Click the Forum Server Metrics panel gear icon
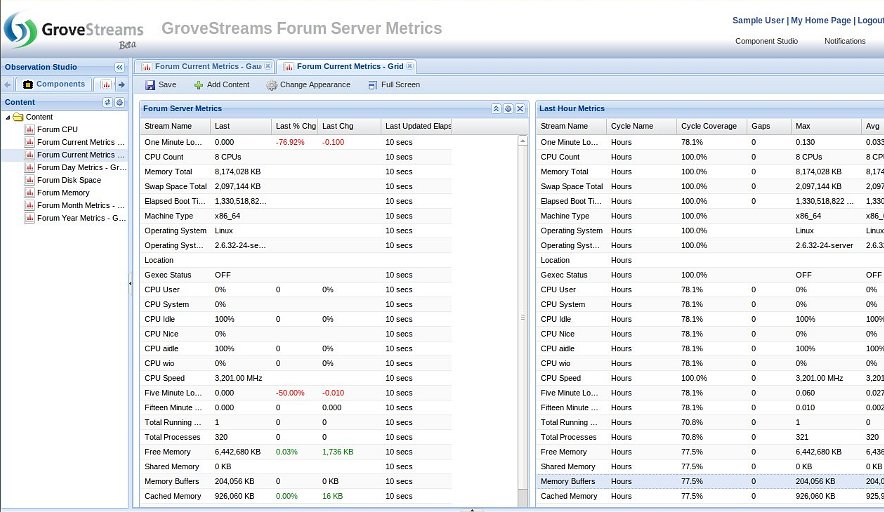Viewport: 884px width, 512px height. coord(508,108)
